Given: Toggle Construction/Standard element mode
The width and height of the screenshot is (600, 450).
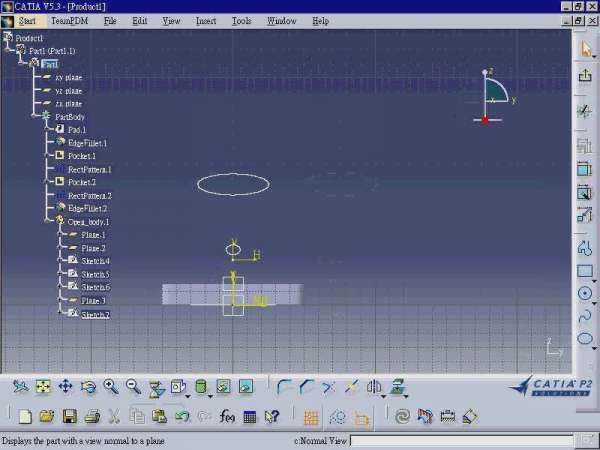Looking at the screenshot, I should coord(337,417).
